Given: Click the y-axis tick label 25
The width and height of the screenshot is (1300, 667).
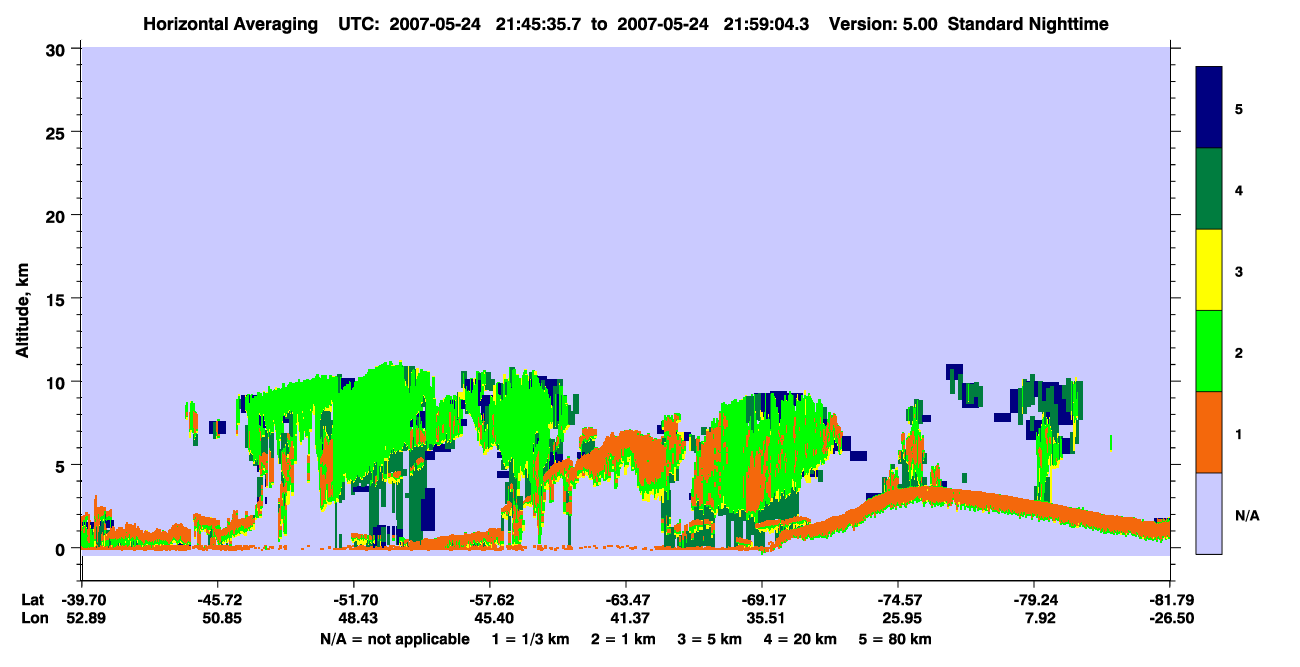Looking at the screenshot, I should 58,132.
